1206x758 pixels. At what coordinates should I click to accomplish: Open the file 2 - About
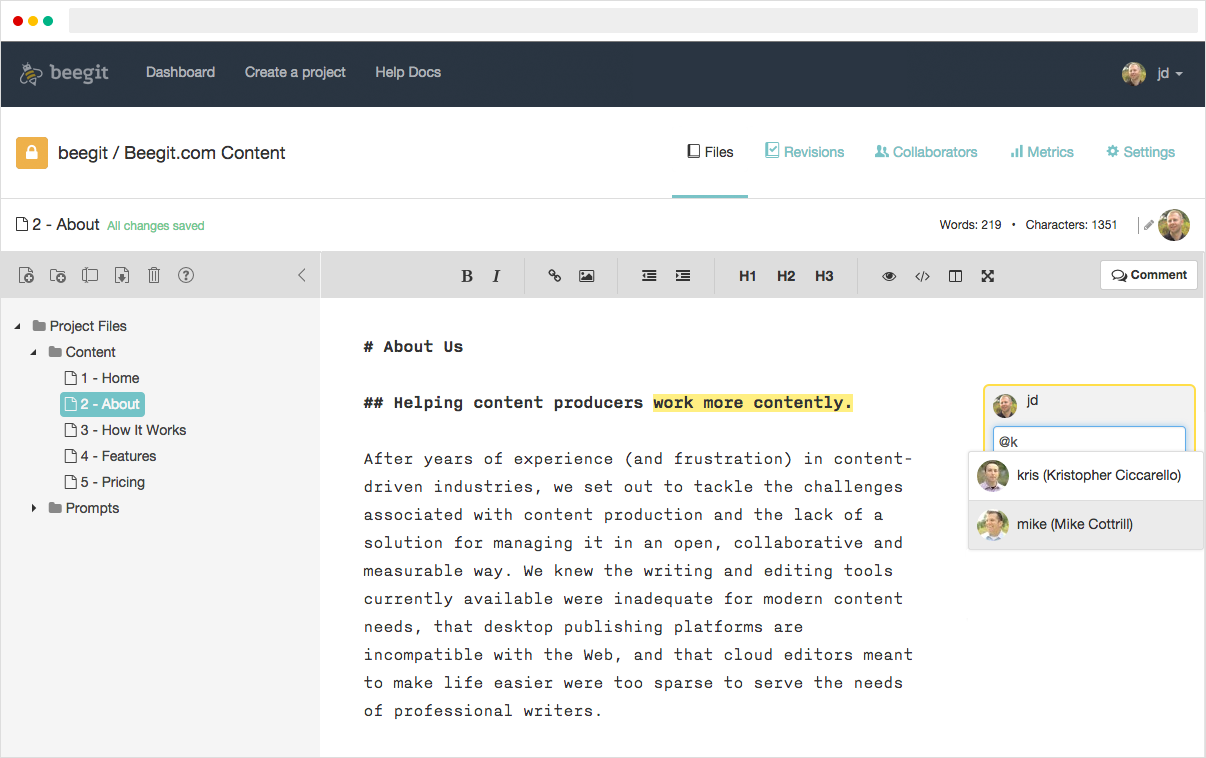(102, 404)
